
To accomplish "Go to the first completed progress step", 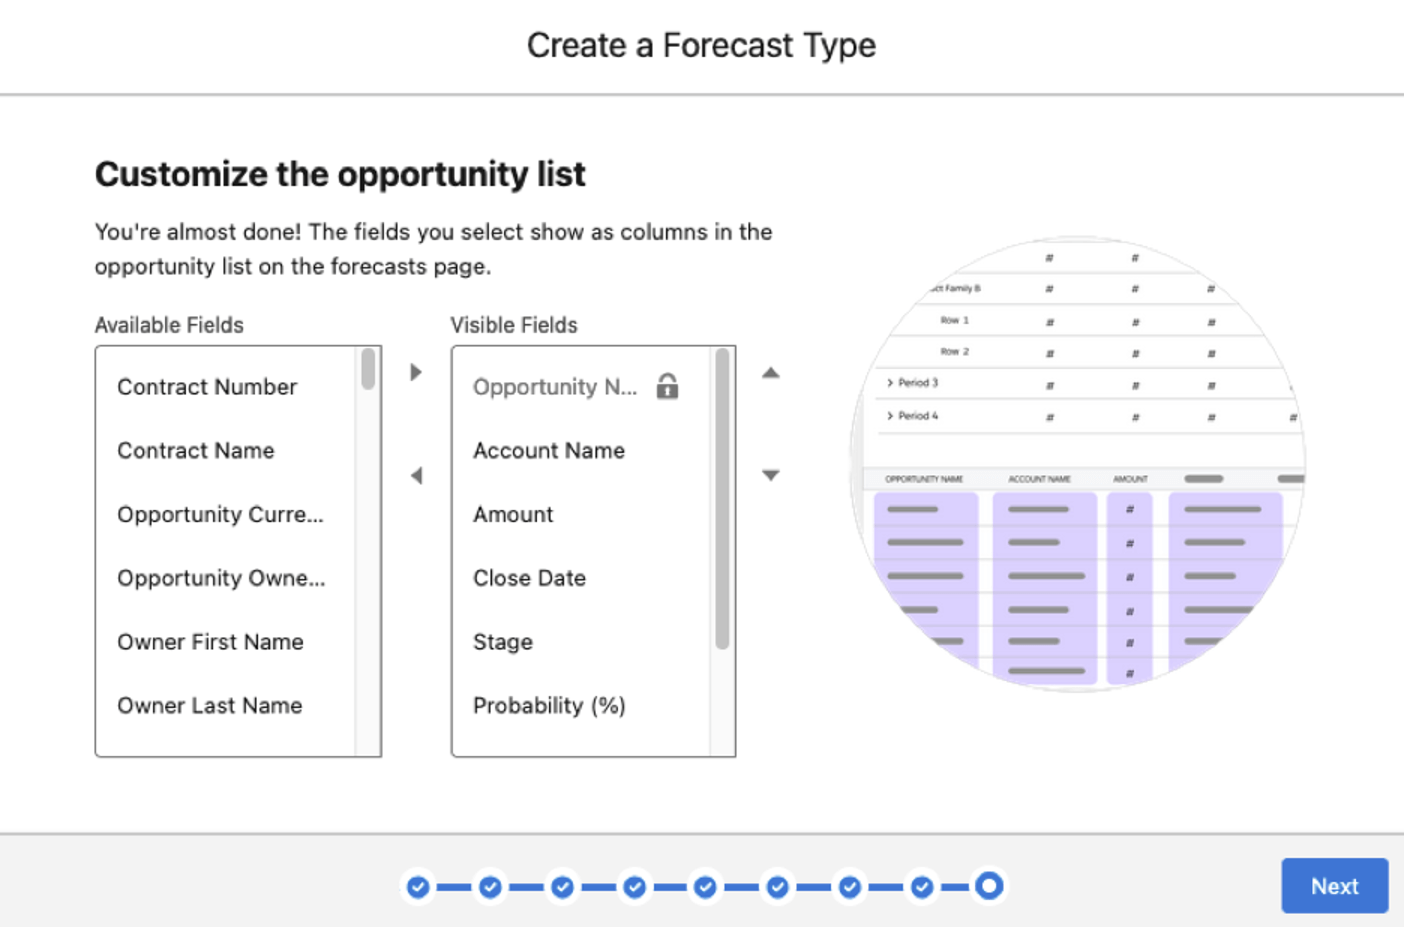I will pos(418,887).
